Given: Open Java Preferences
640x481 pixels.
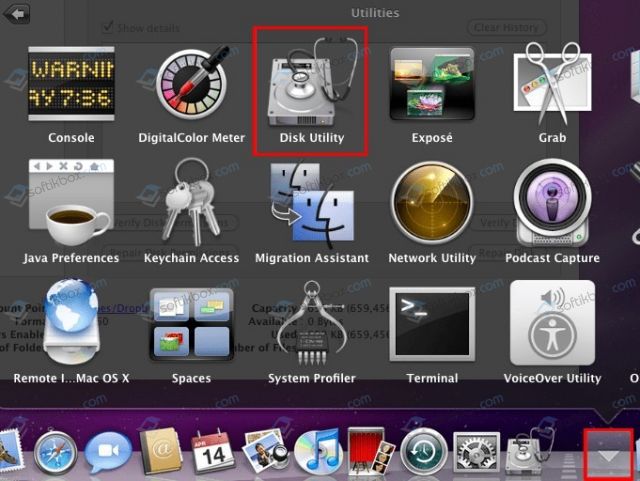Looking at the screenshot, I should (x=71, y=203).
